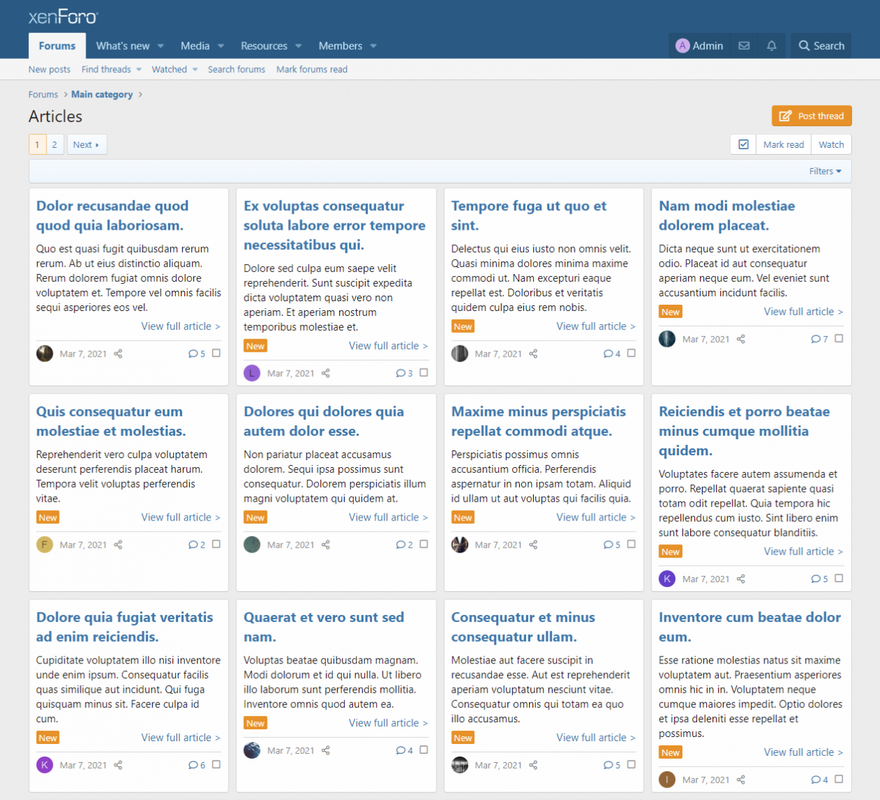Screen dimensions: 880x800
Task: Expand the Find threads dropdown arrow
Action: tap(139, 70)
